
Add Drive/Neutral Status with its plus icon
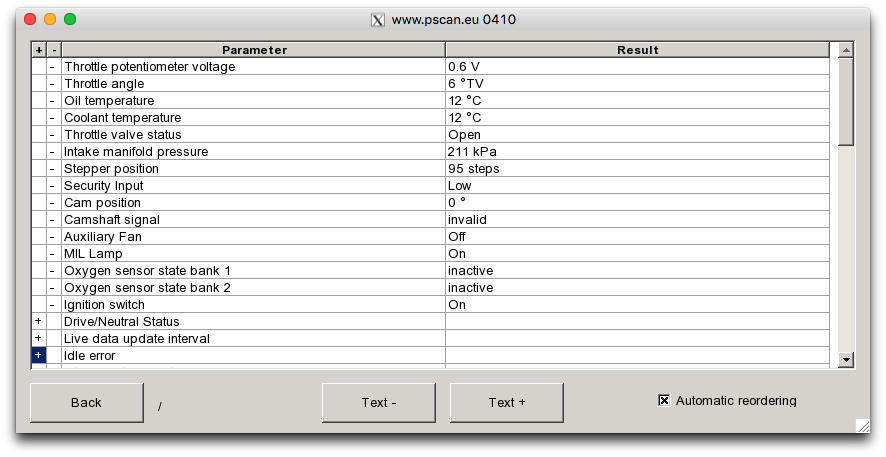pyautogui.click(x=39, y=321)
